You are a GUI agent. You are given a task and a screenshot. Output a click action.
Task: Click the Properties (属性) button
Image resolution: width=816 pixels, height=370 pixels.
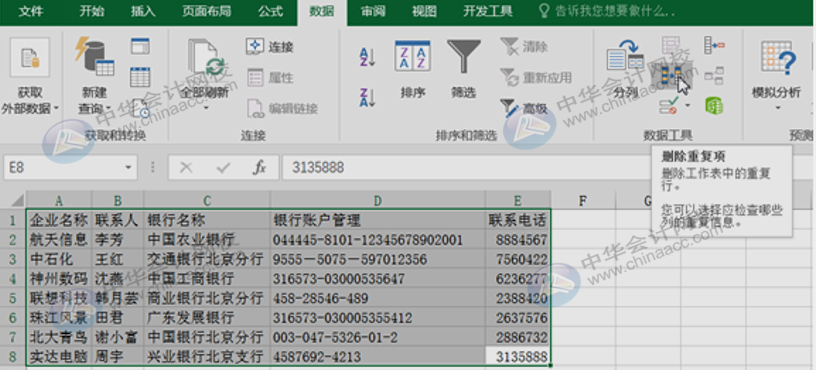[270, 78]
